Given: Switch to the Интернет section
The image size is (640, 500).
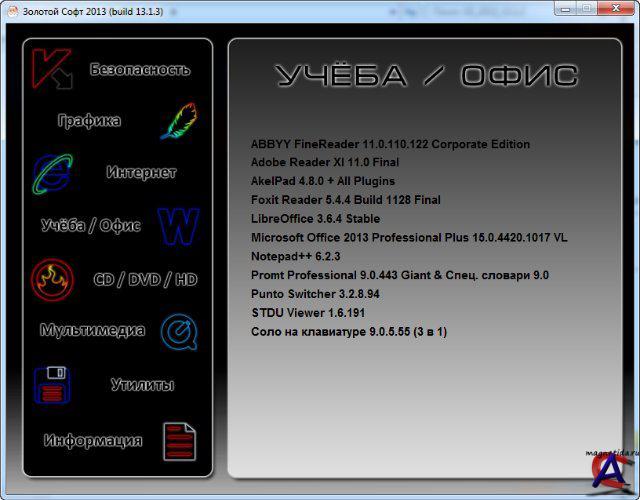Looking at the screenshot, I should pos(141,173).
